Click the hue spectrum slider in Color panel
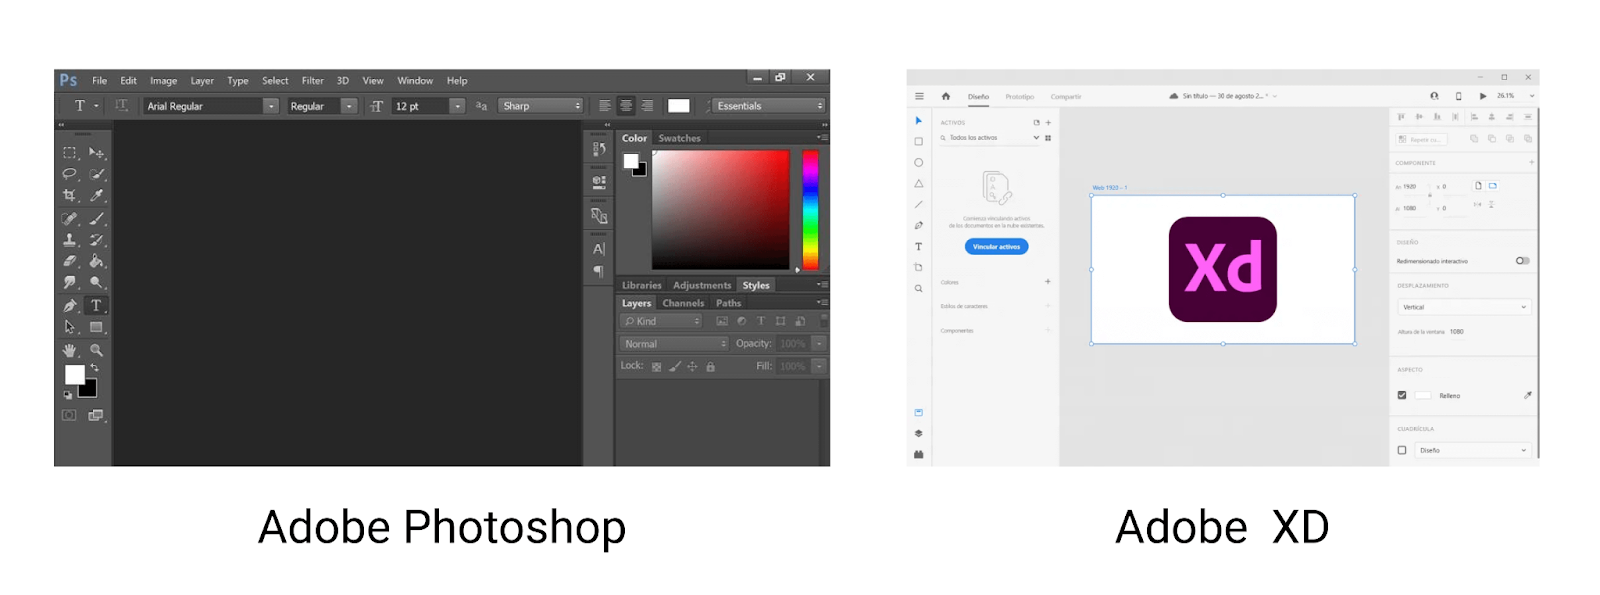The height and width of the screenshot is (595, 1600). tap(811, 210)
